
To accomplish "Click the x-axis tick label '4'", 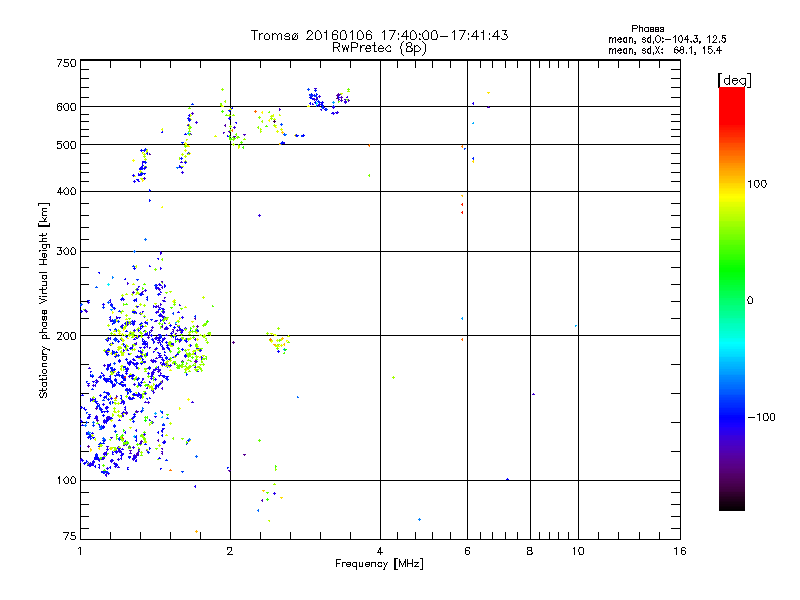I will point(380,551).
